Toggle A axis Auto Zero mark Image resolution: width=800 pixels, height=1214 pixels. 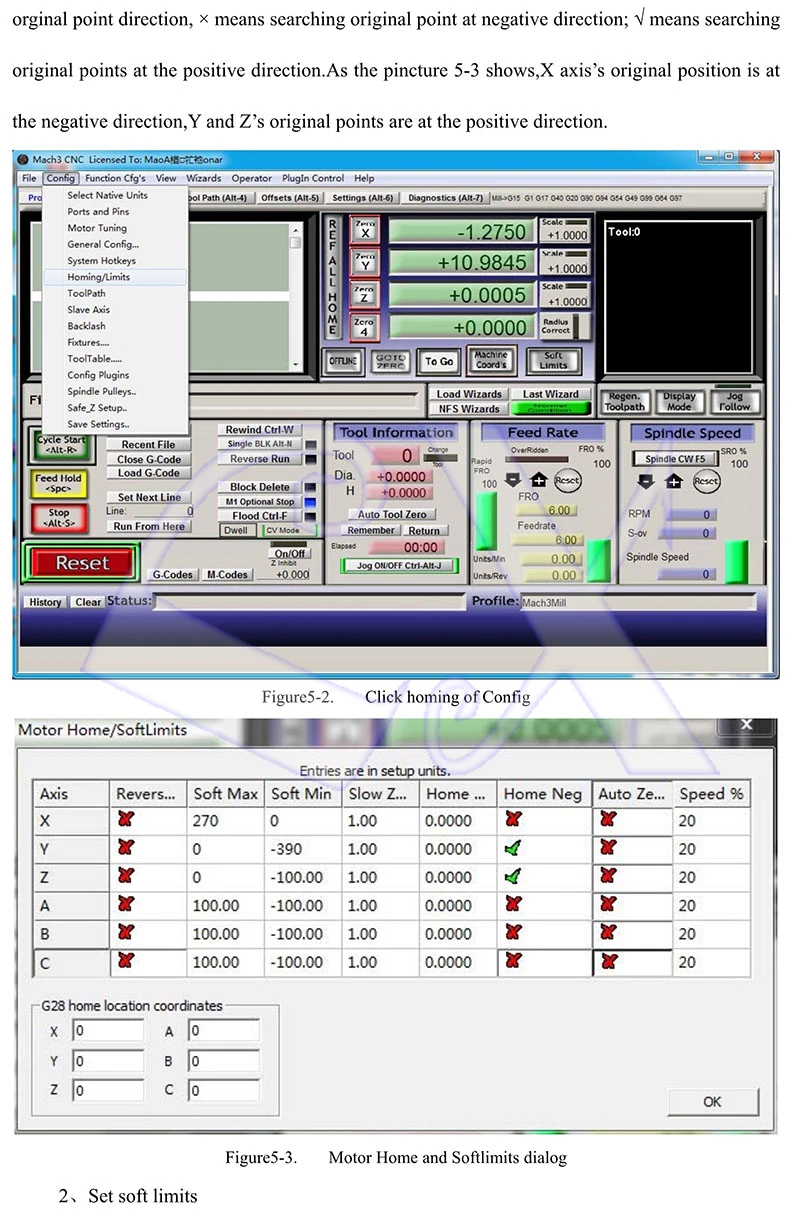[609, 905]
